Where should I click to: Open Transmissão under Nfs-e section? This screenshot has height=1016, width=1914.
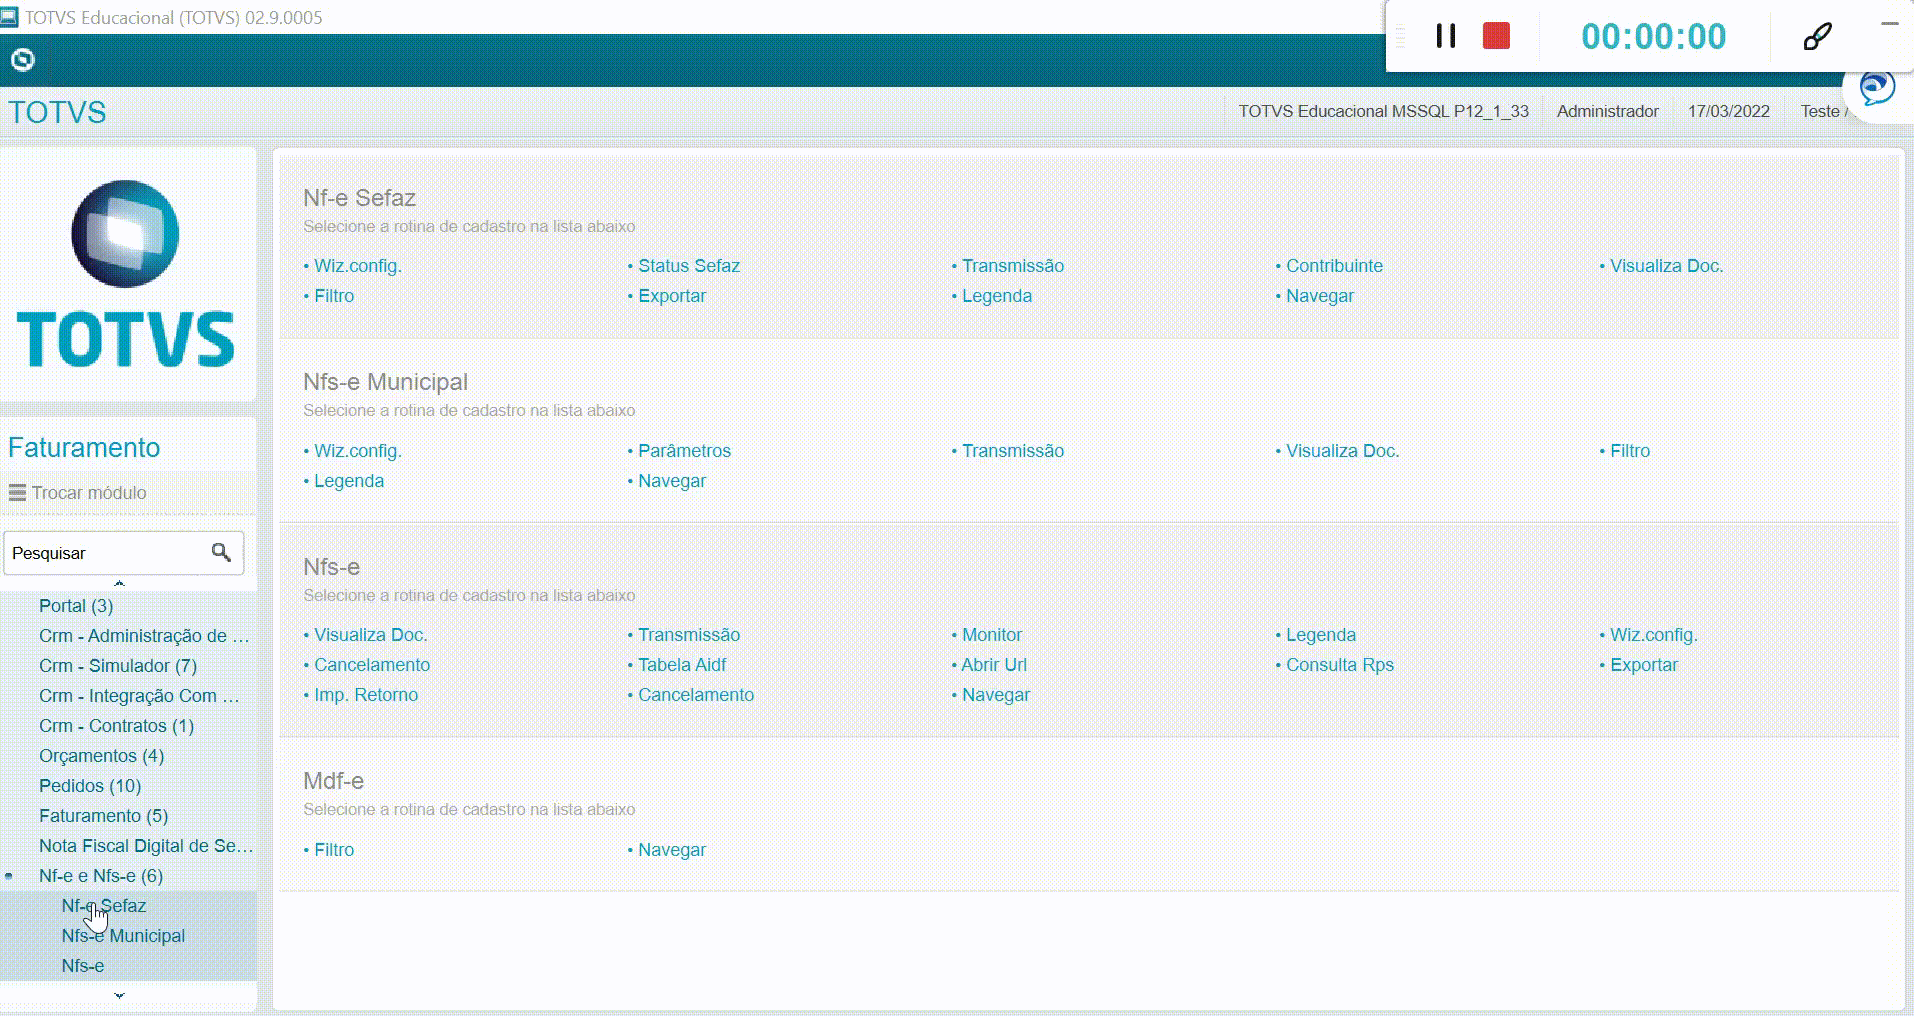[689, 635]
